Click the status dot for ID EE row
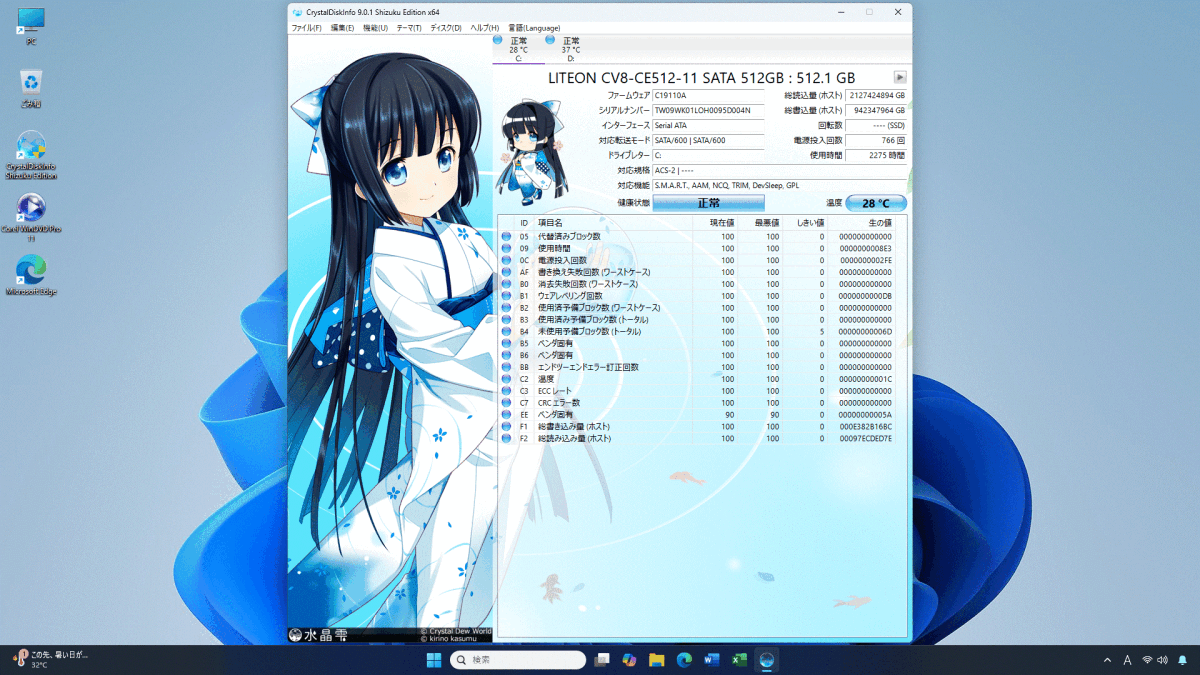The height and width of the screenshot is (675, 1200). click(506, 415)
